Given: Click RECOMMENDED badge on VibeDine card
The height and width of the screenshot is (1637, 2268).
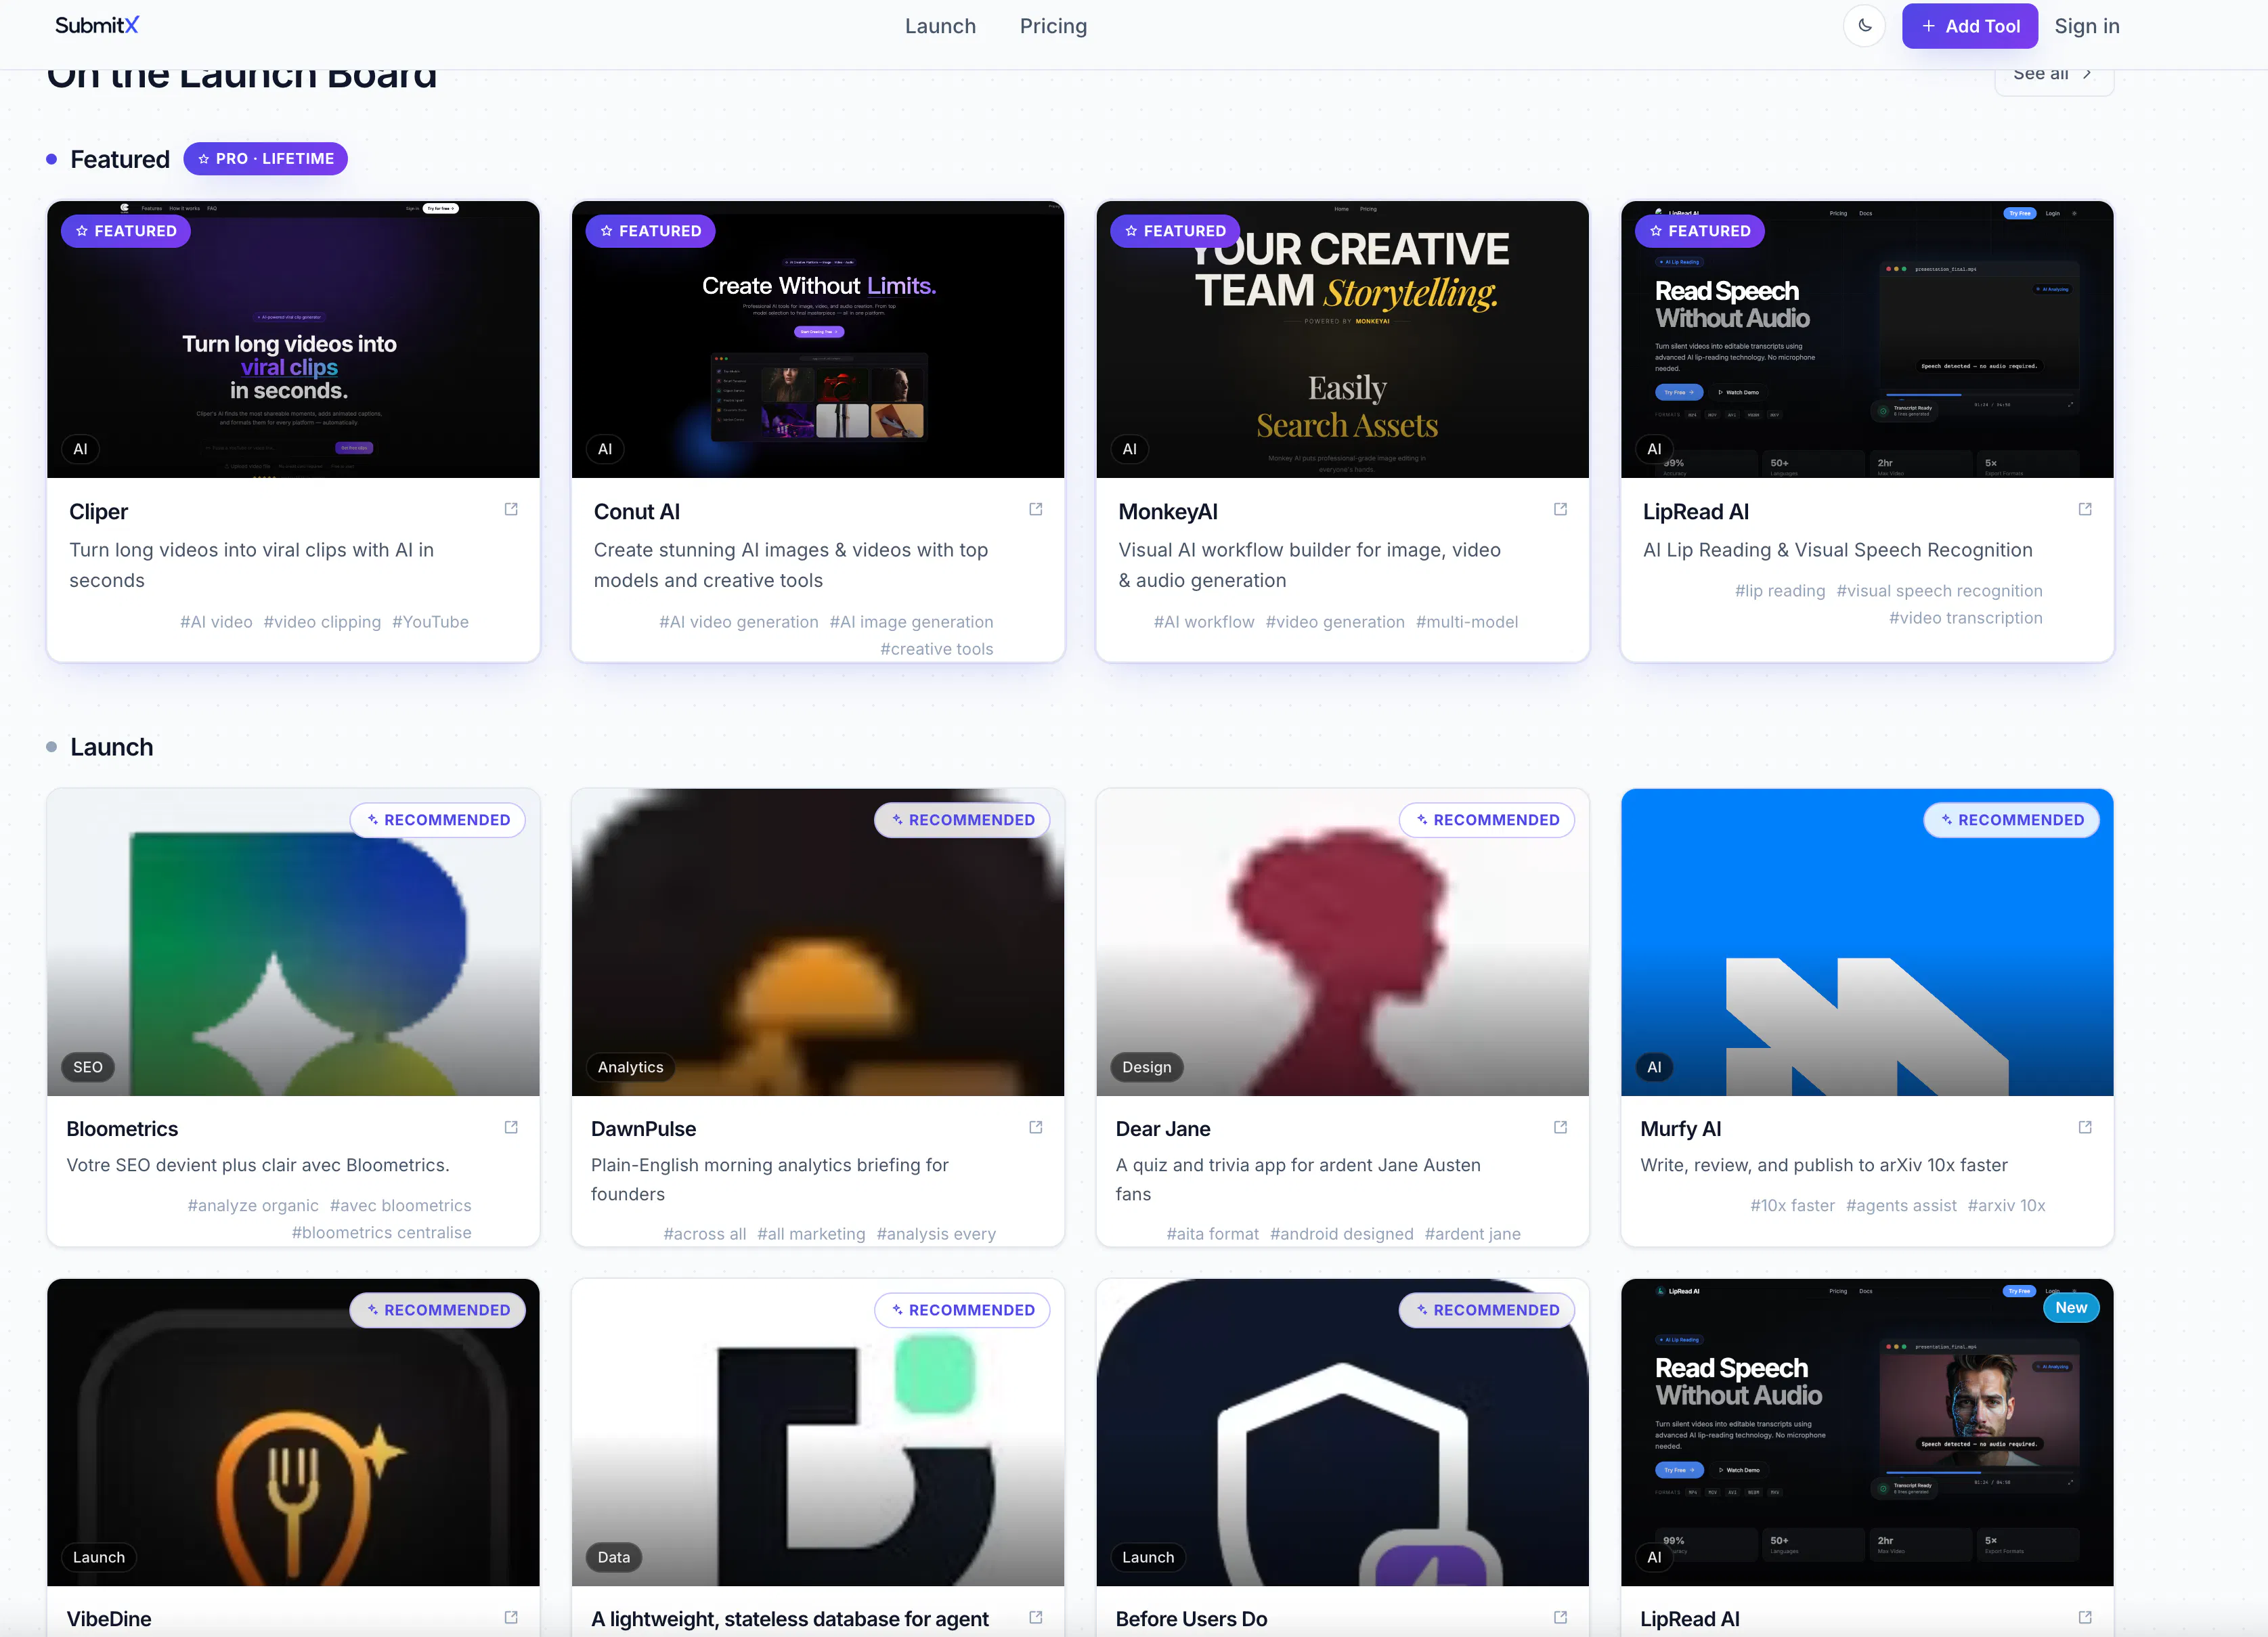Looking at the screenshot, I should [438, 1310].
